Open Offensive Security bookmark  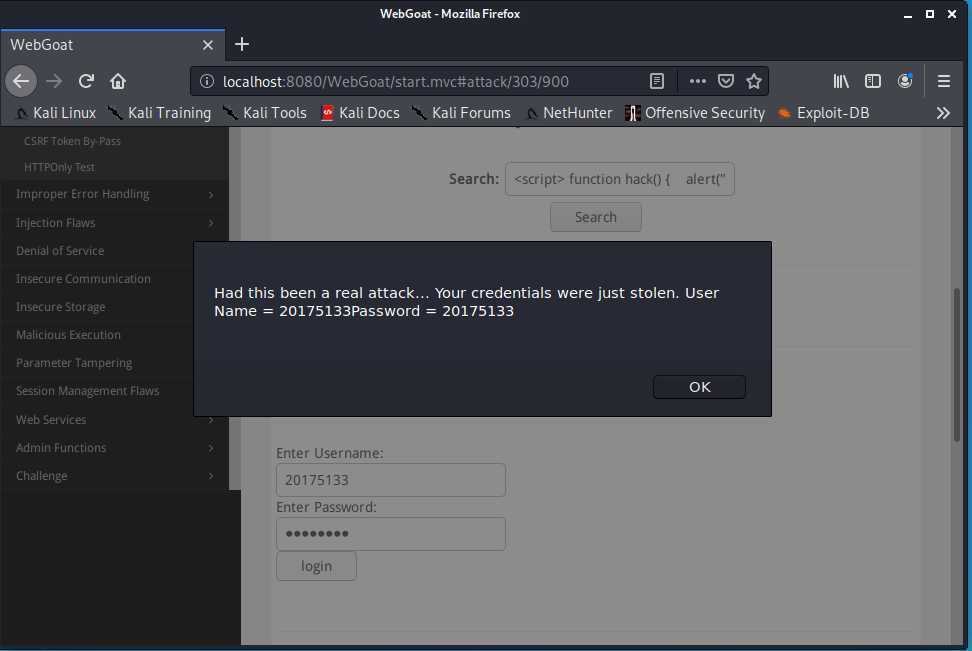pos(696,113)
